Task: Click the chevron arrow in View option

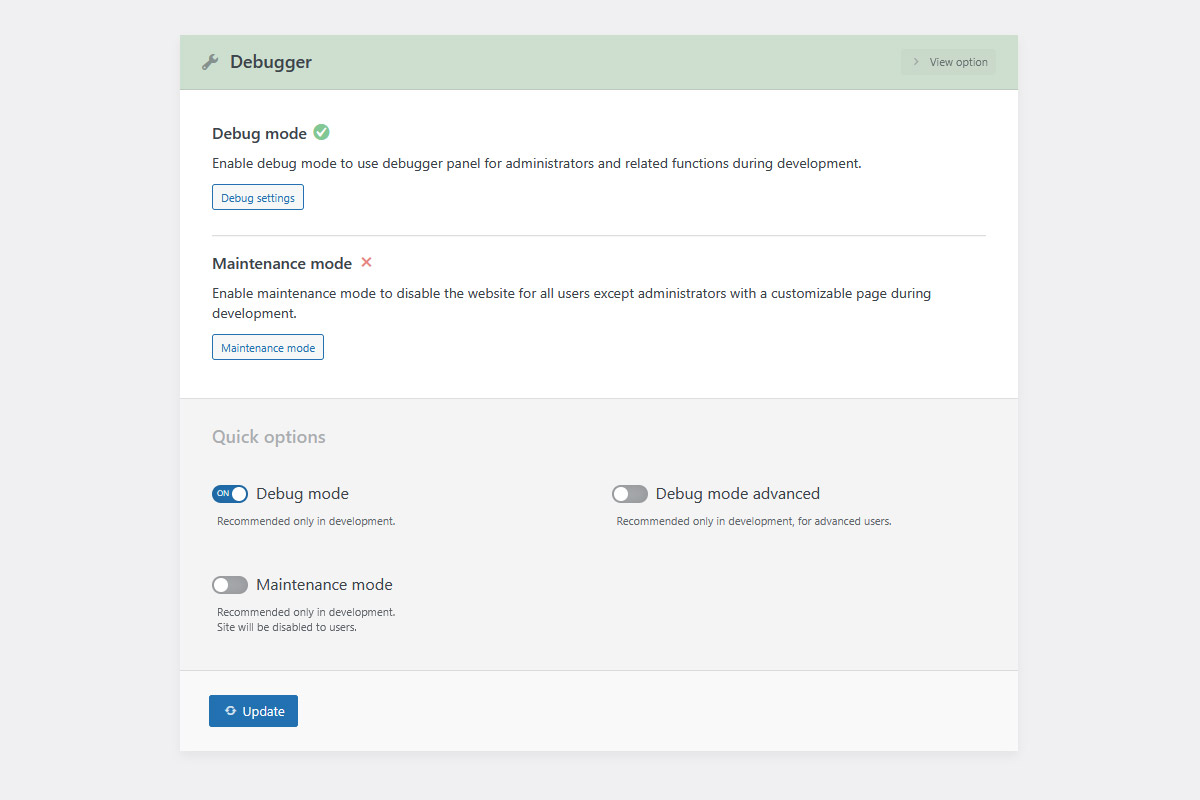Action: click(916, 62)
